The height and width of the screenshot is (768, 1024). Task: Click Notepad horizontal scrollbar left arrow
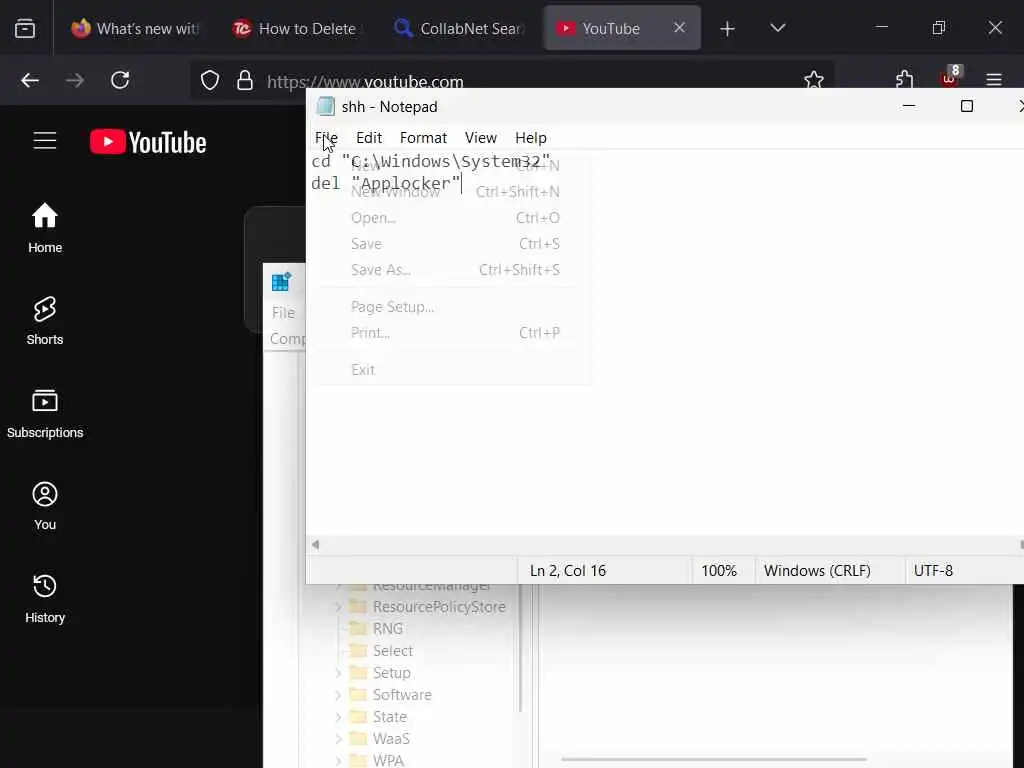[315, 545]
